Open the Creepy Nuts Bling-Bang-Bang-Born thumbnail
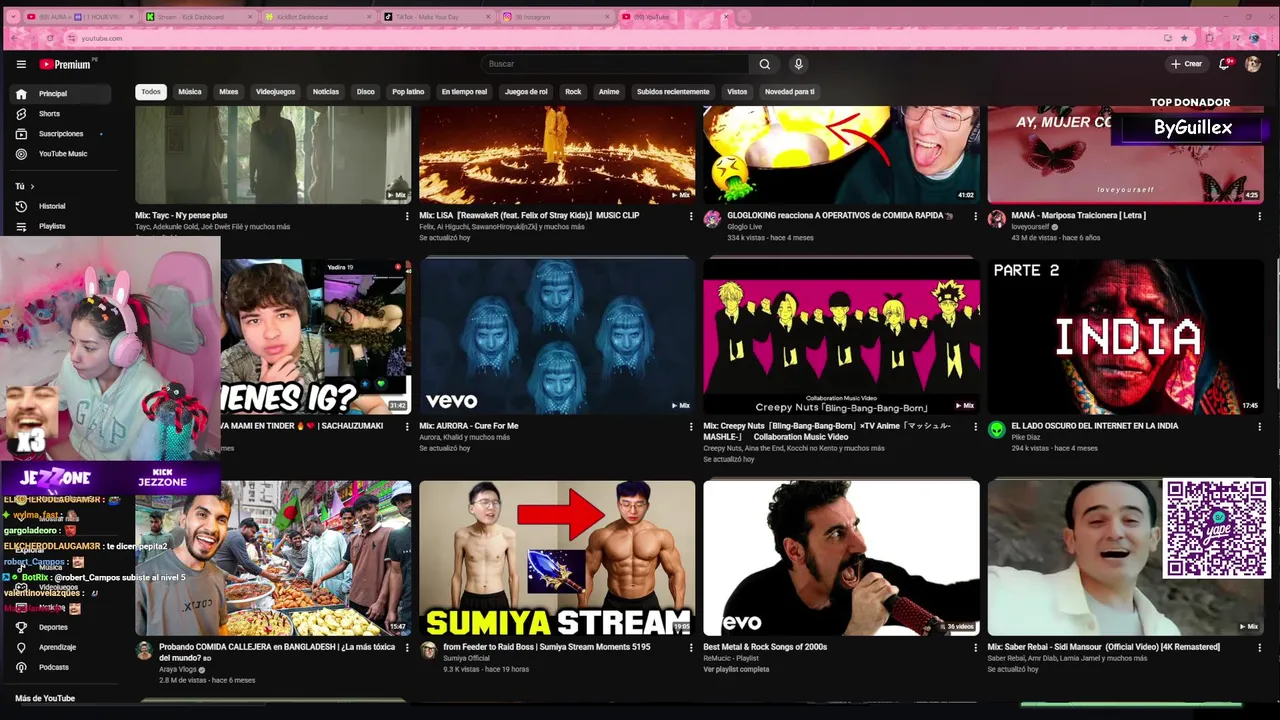Image resolution: width=1280 pixels, height=720 pixels. pyautogui.click(x=841, y=336)
